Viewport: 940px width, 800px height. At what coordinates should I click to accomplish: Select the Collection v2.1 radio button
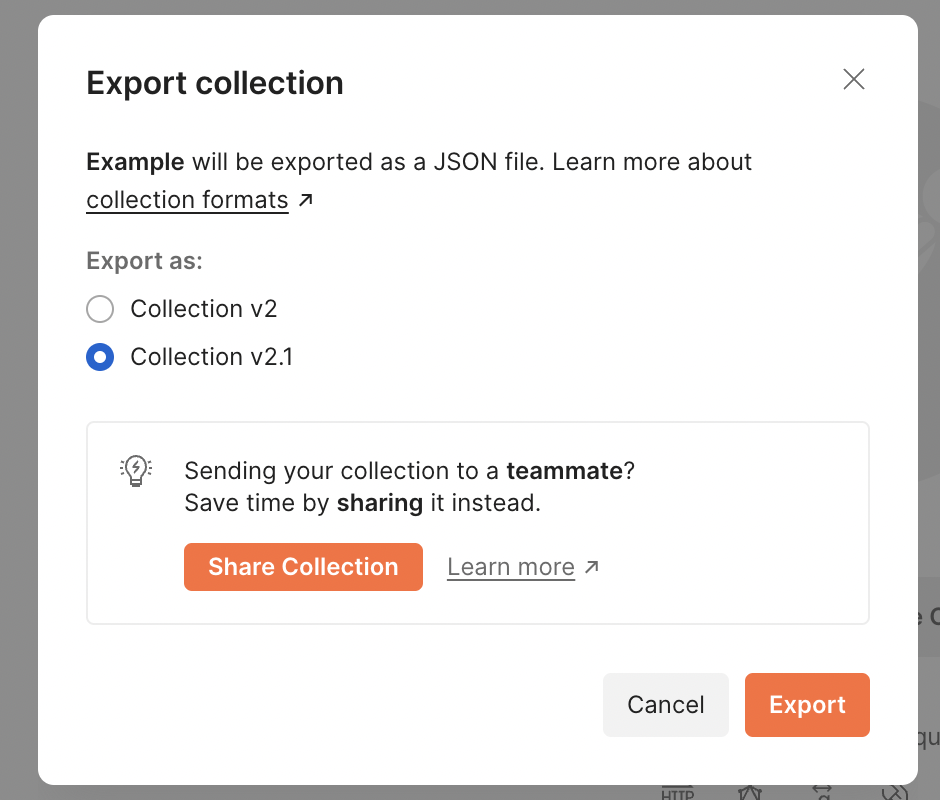(x=100, y=357)
